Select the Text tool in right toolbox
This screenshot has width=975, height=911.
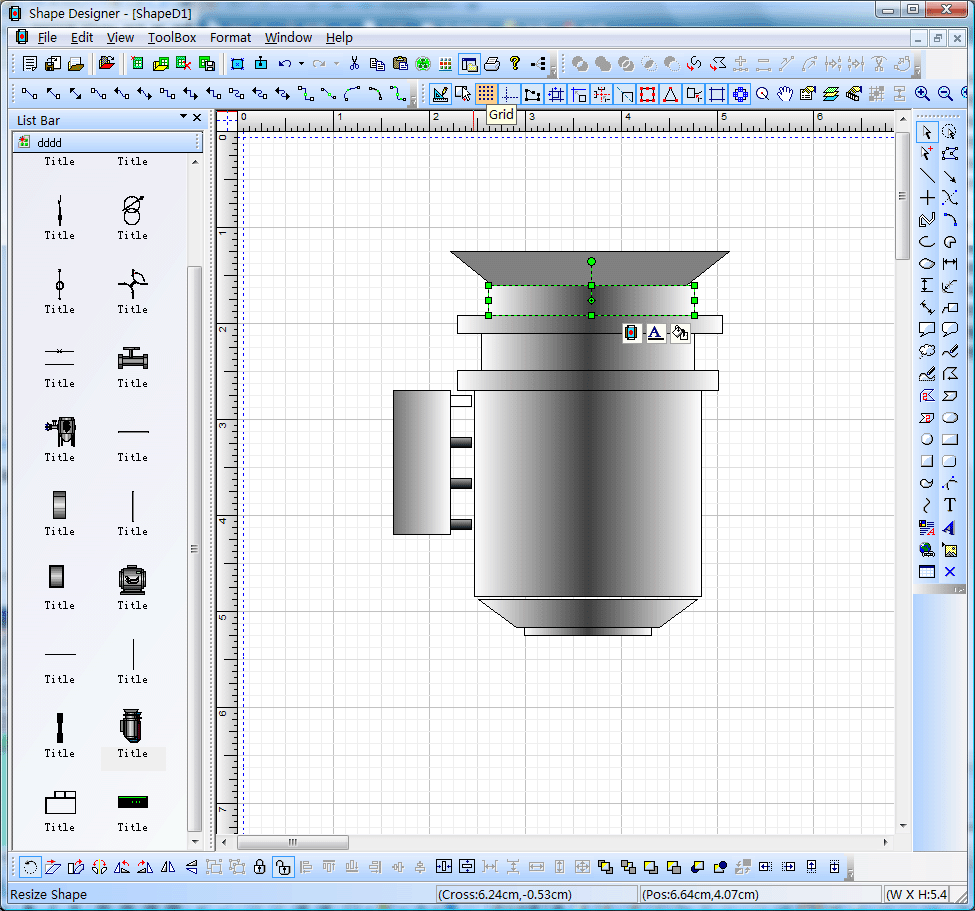pos(950,505)
